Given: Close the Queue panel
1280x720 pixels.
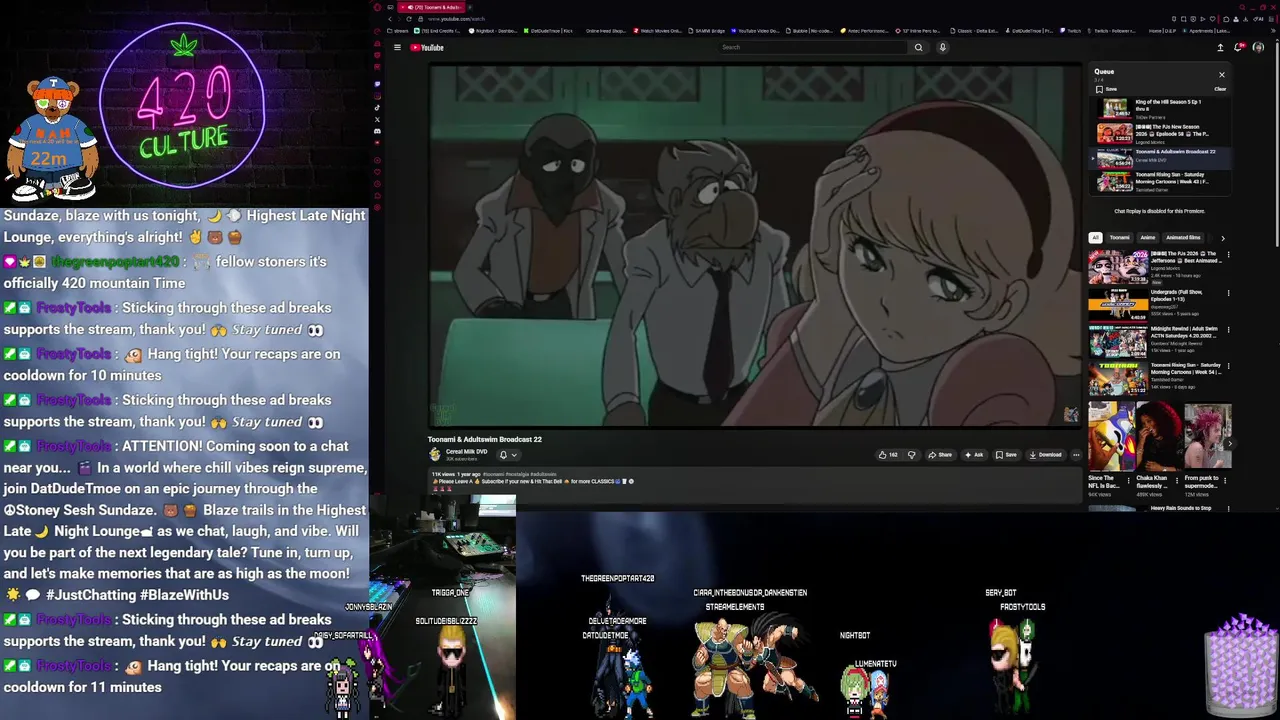Looking at the screenshot, I should coord(1221,75).
